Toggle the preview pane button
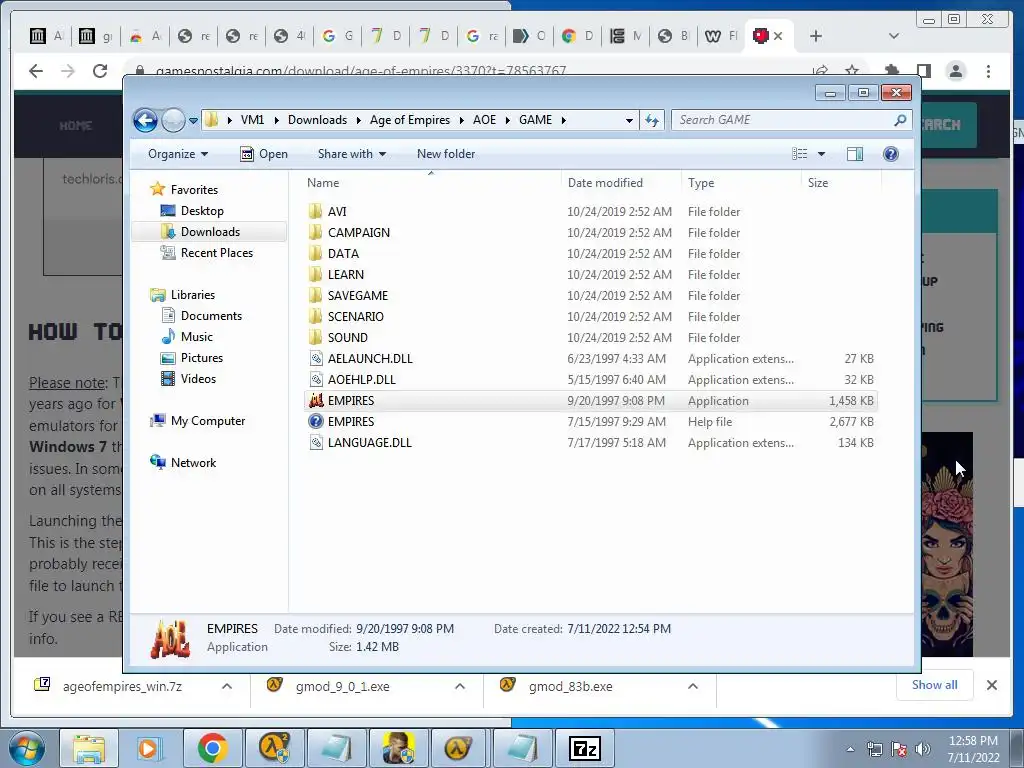The height and width of the screenshot is (768, 1024). (x=855, y=154)
